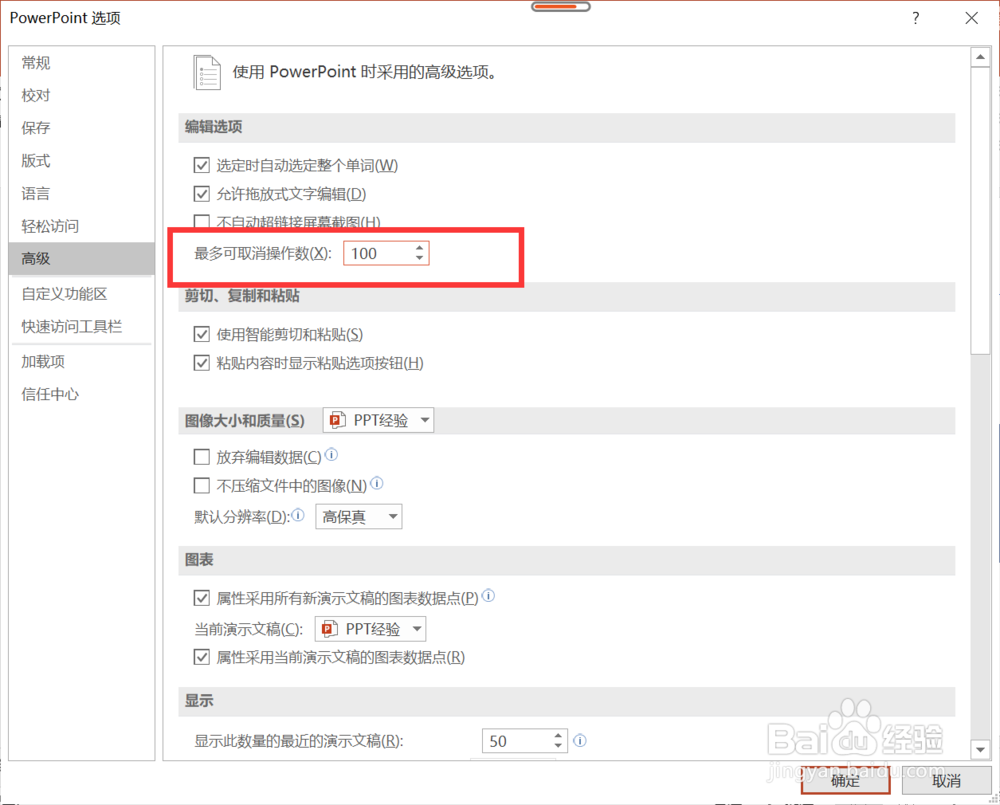Enable 不压缩文件中的图像 checkbox
Viewport: 1000px width, 805px height.
[x=202, y=485]
